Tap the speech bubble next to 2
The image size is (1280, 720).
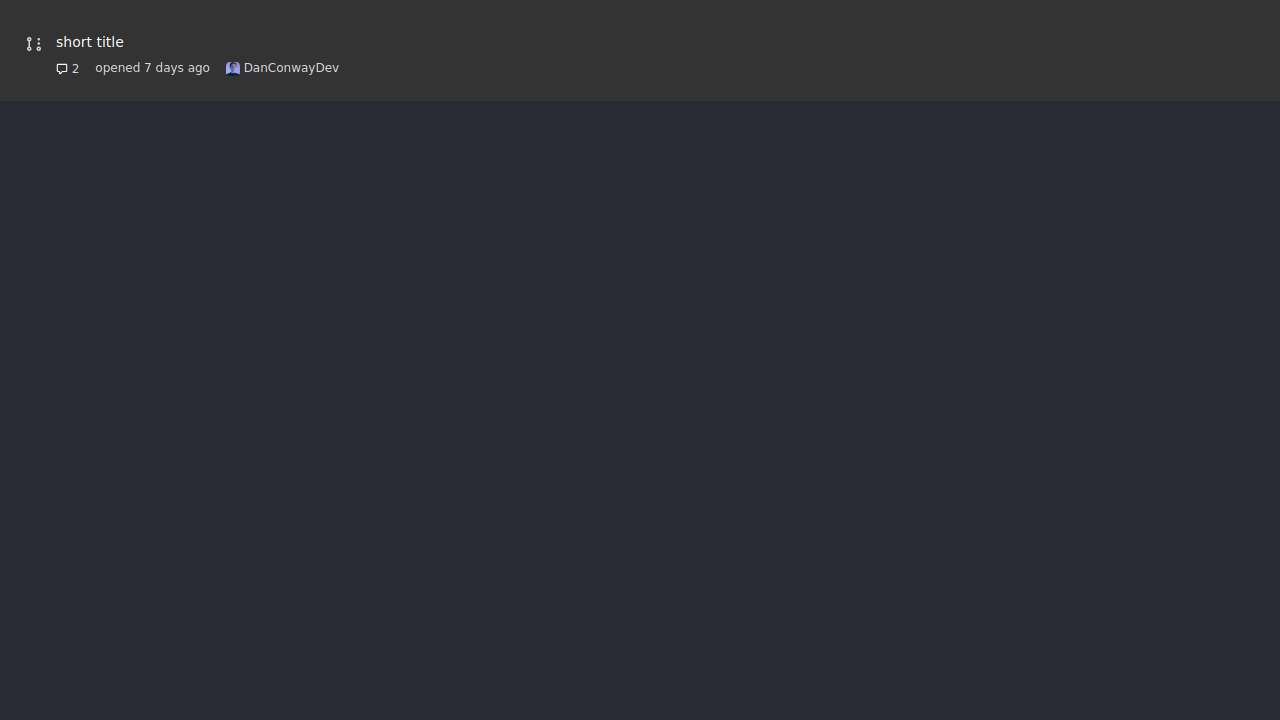tap(62, 69)
